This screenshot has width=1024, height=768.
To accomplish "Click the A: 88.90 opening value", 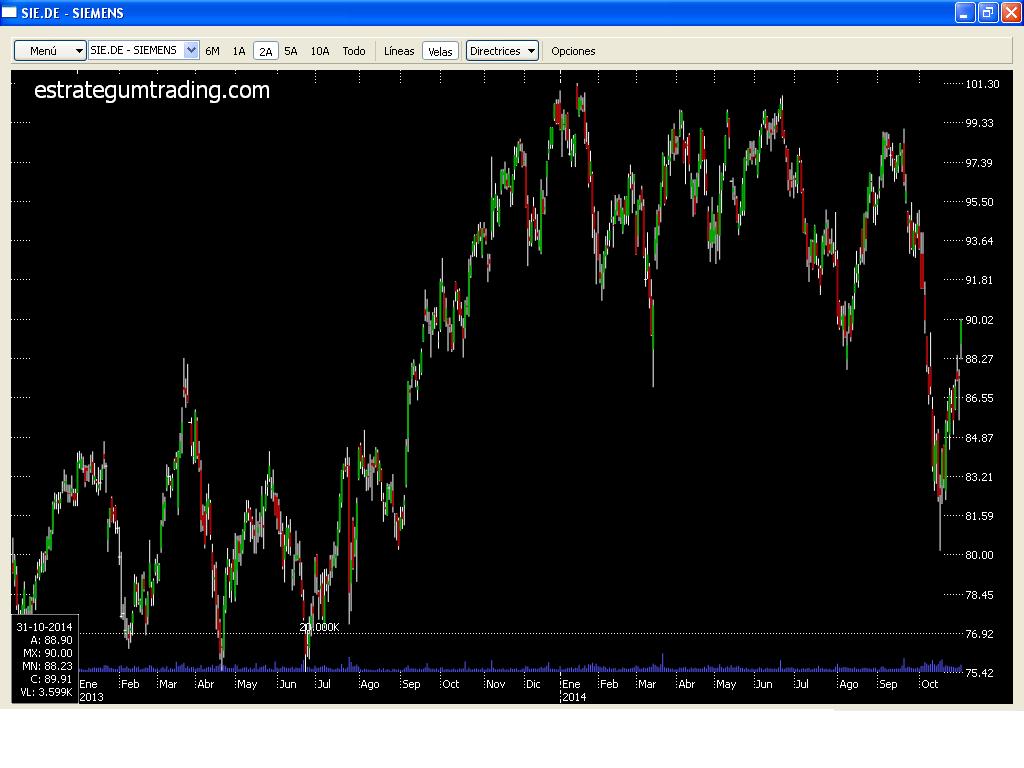I will pos(51,640).
